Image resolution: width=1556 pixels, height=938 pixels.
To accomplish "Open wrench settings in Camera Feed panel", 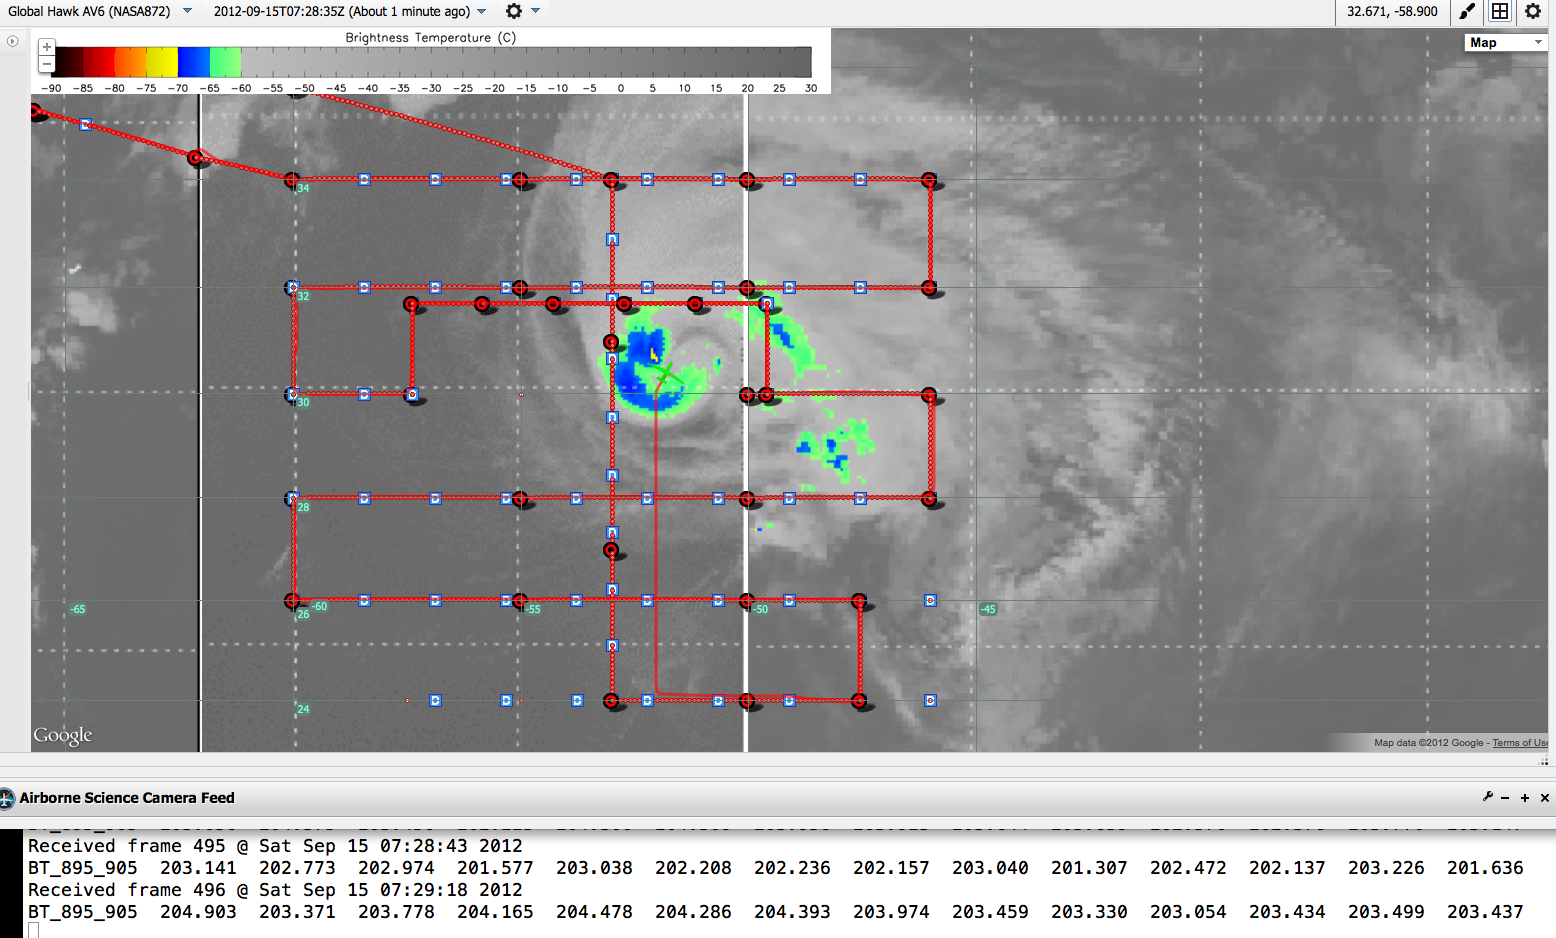I will pyautogui.click(x=1487, y=797).
